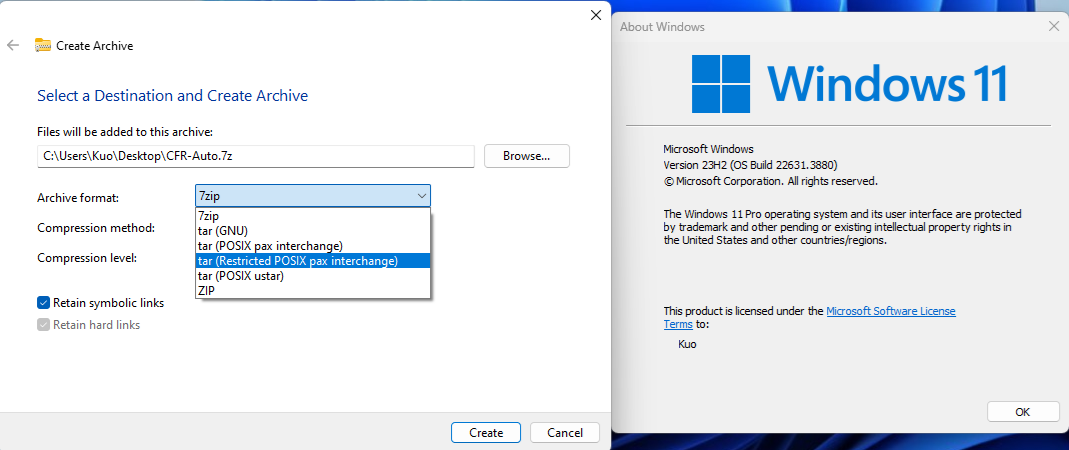Click the Version 23H2 OS Build text
This screenshot has height=450, width=1069.
[x=750, y=165]
